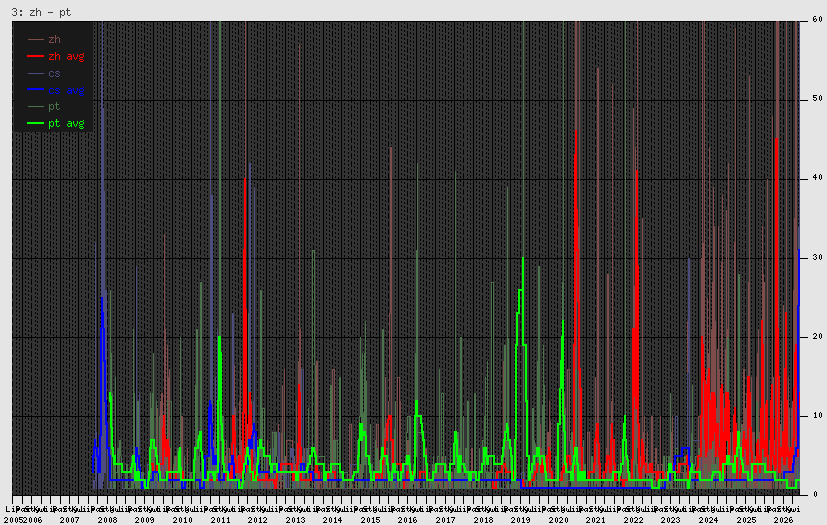Select the 'pt avg' legend label
Screen dimensions: 827x525
pyautogui.click(x=66, y=123)
